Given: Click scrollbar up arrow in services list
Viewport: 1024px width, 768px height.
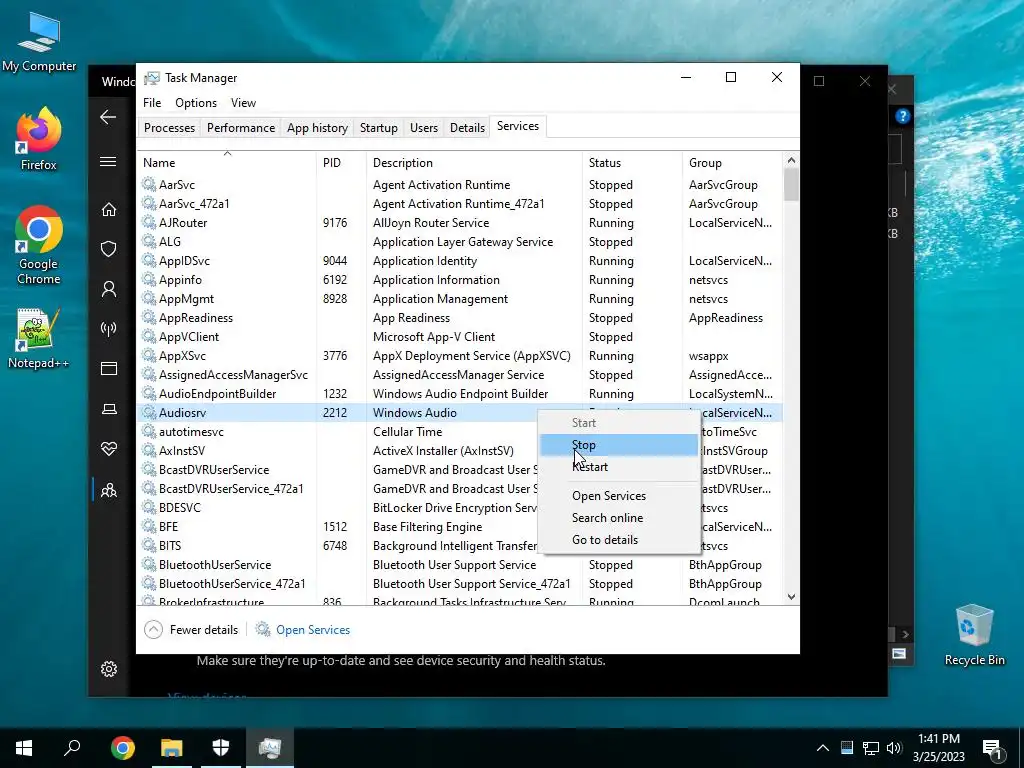Looking at the screenshot, I should (x=792, y=160).
